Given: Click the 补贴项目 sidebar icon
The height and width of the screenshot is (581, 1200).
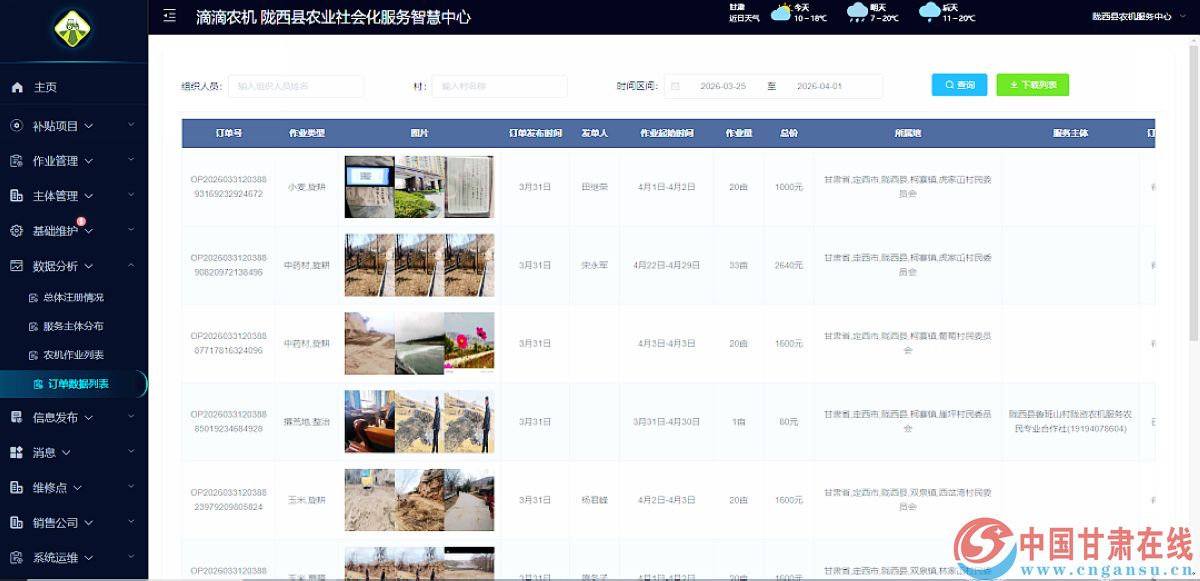Looking at the screenshot, I should pos(17,126).
